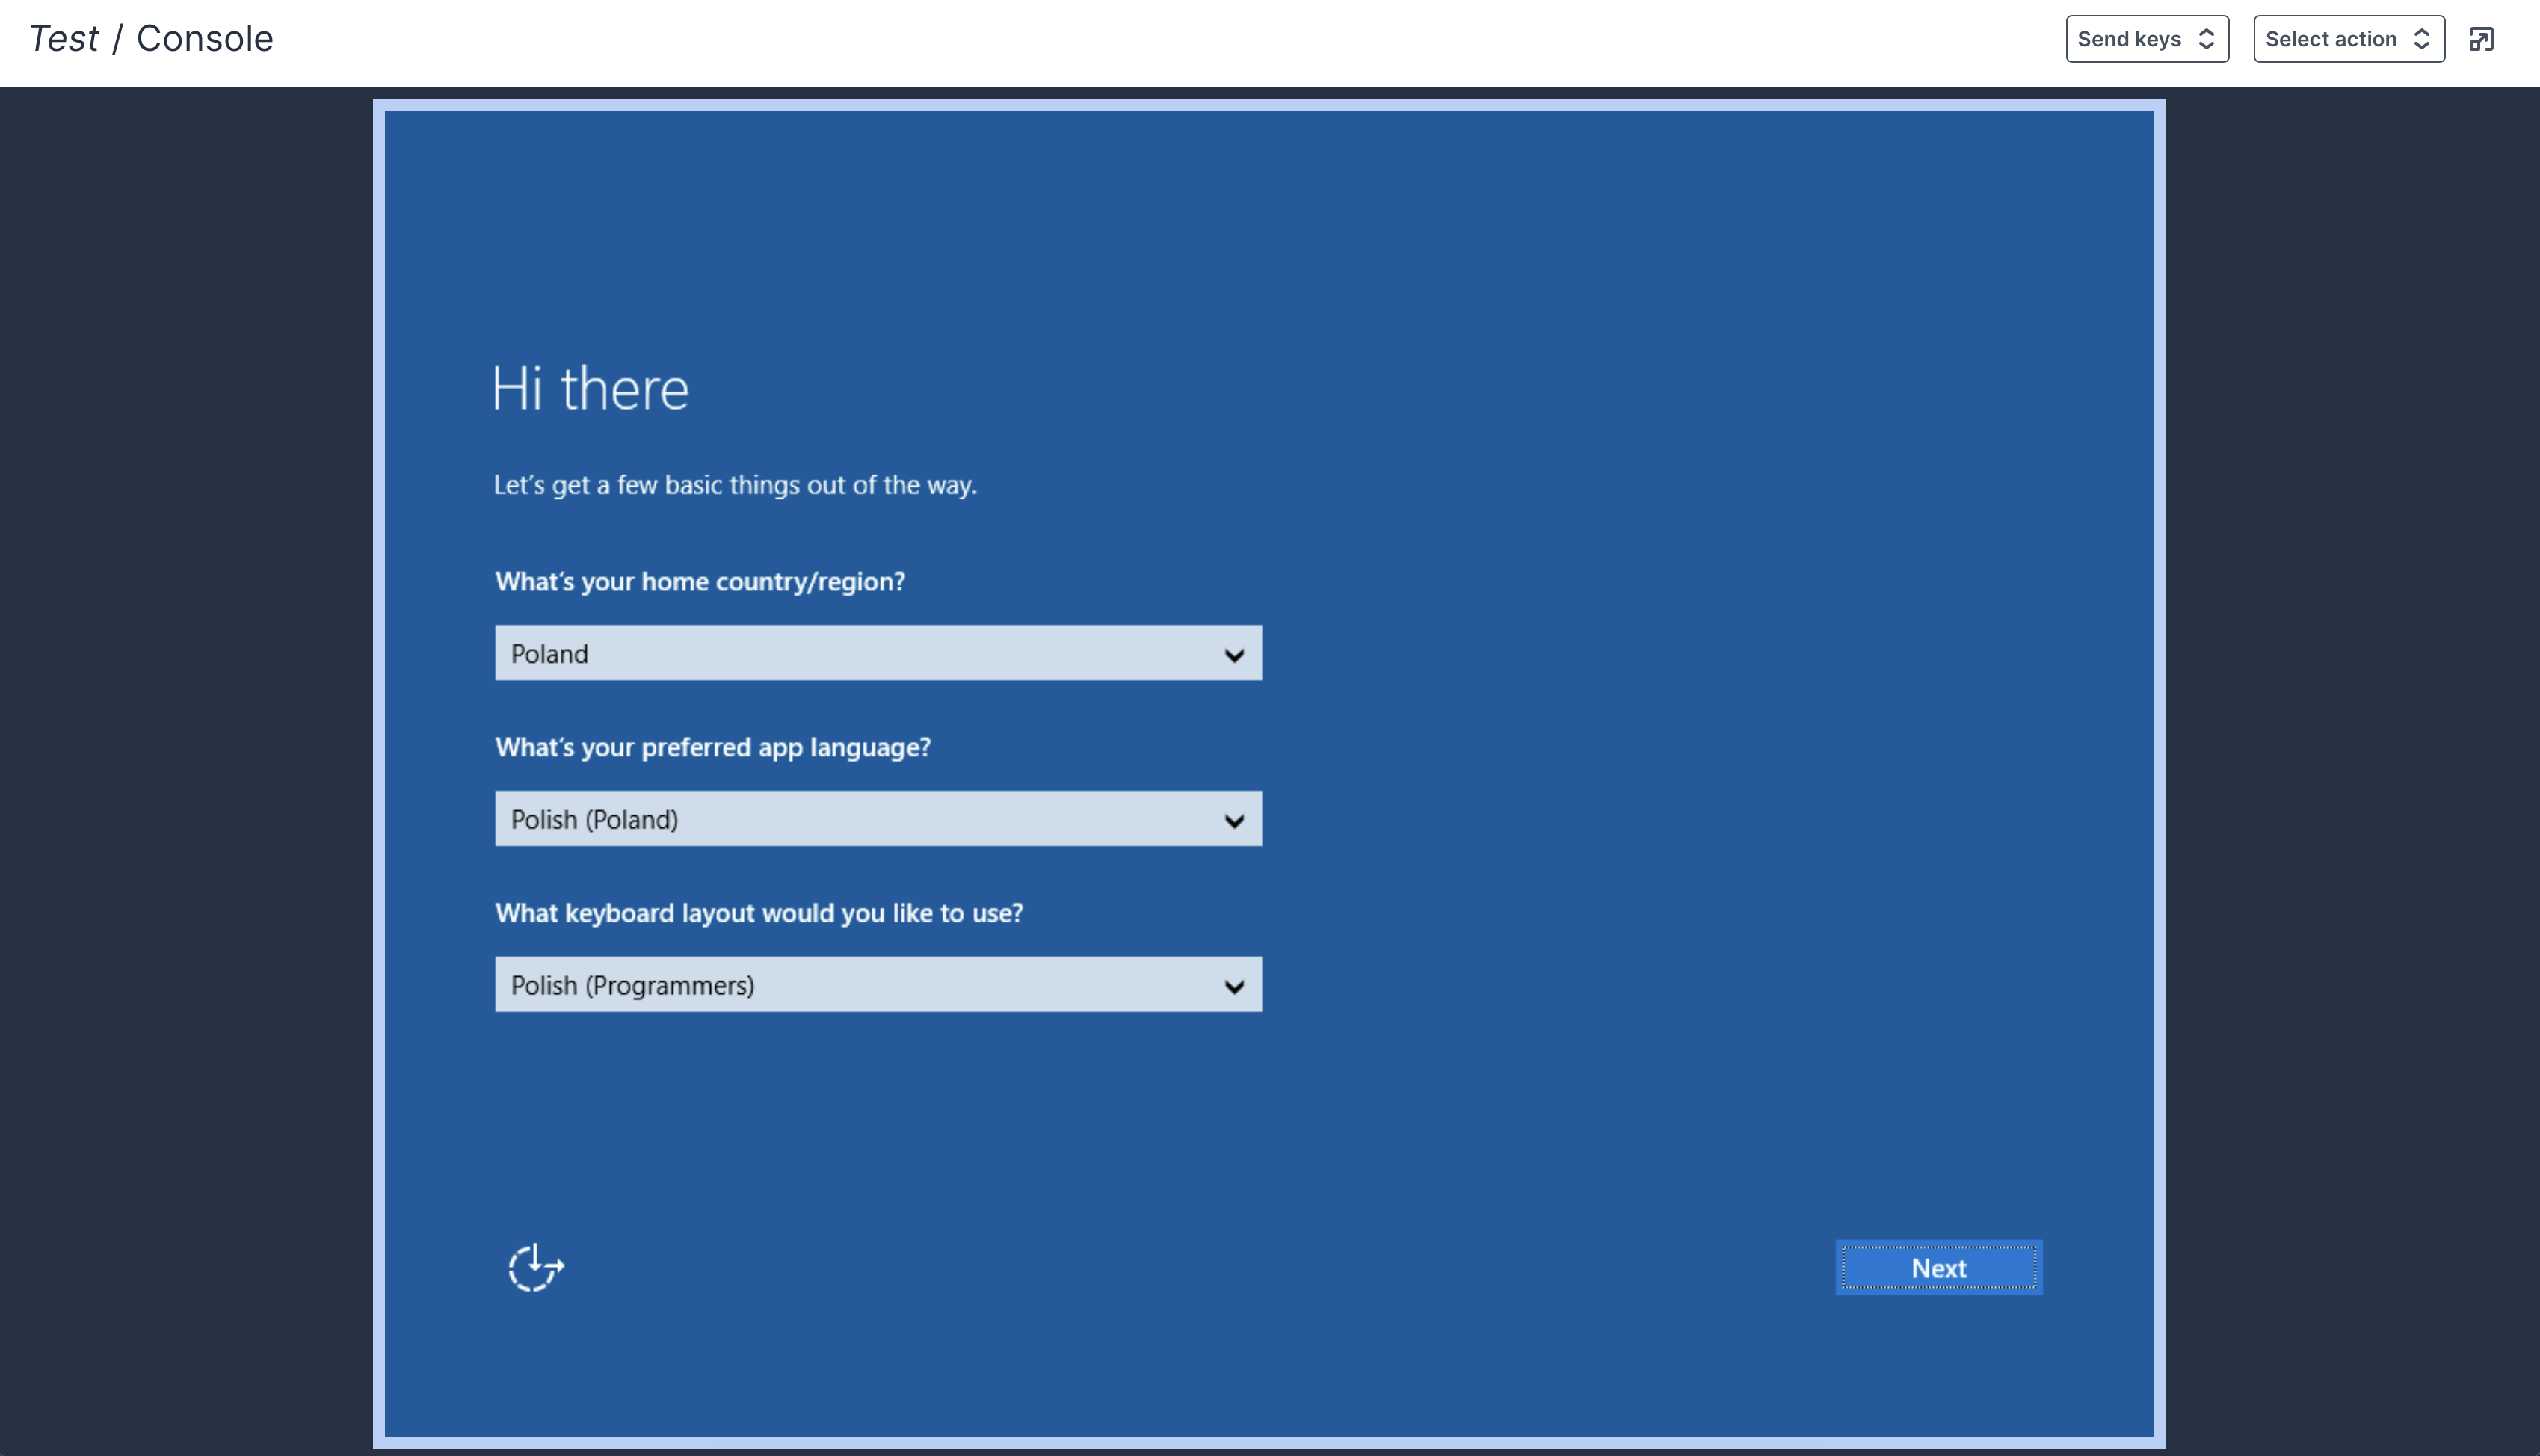Open the keyboard layout dropdown
This screenshot has height=1456, width=2540.
(877, 985)
